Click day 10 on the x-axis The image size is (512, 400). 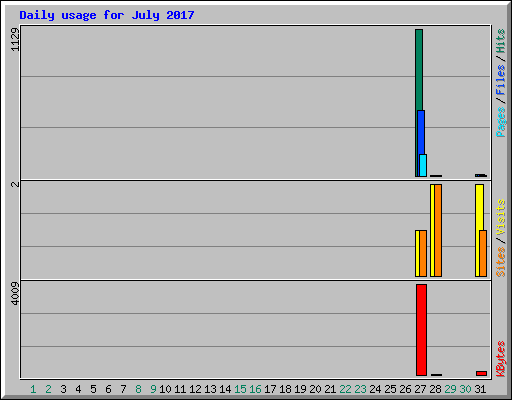(x=165, y=389)
